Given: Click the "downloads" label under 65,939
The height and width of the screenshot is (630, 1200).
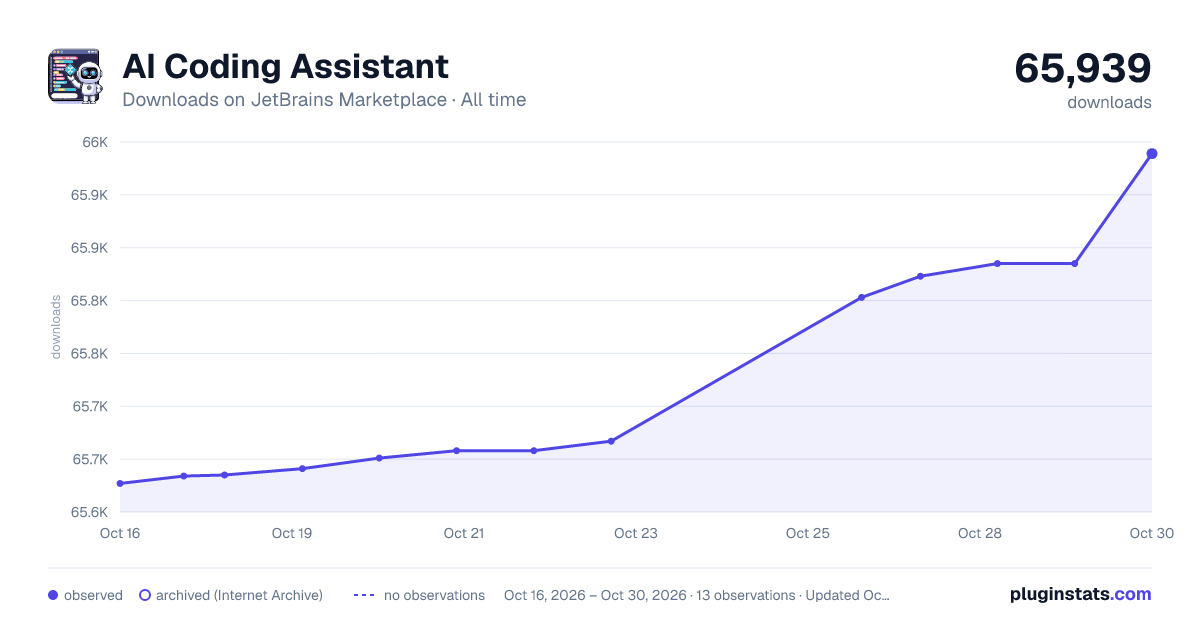Looking at the screenshot, I should coord(1109,102).
